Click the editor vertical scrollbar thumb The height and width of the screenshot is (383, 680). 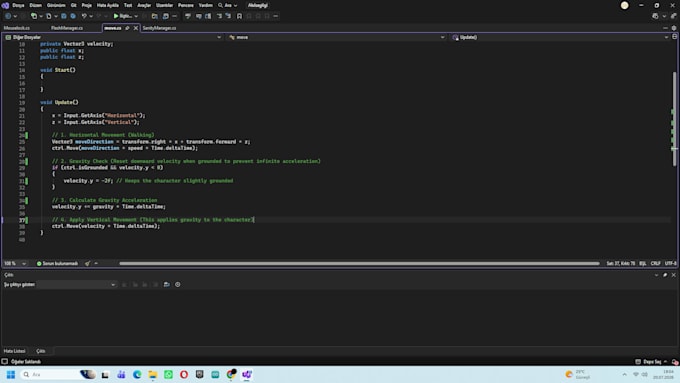click(674, 119)
